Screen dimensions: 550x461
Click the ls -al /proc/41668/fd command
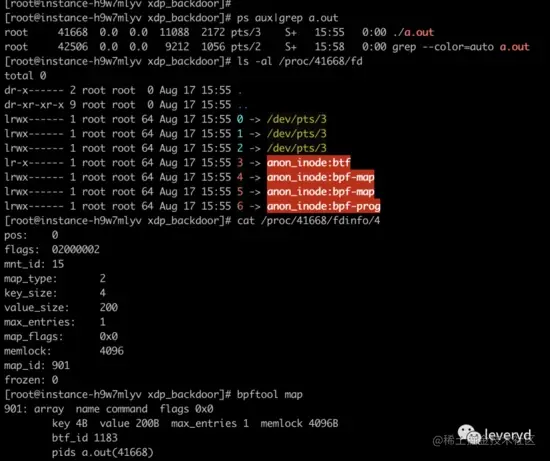click(x=300, y=61)
